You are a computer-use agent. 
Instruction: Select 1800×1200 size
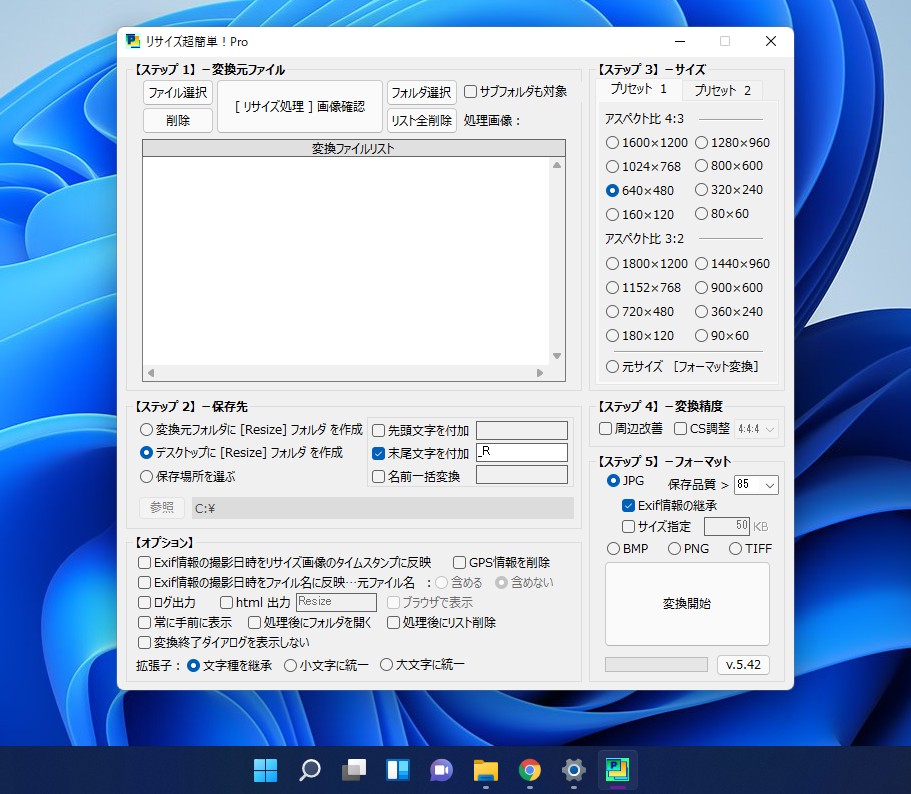[x=647, y=263]
